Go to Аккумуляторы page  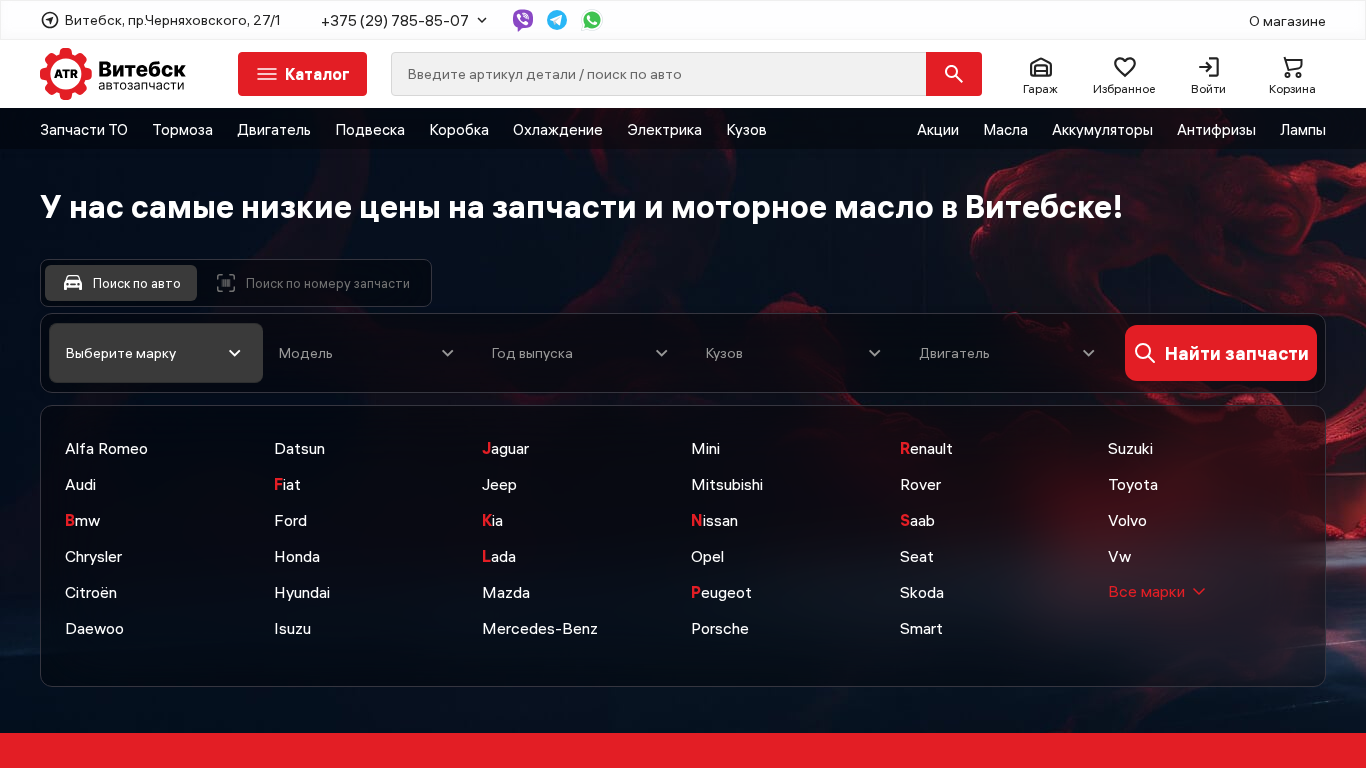(x=1102, y=129)
